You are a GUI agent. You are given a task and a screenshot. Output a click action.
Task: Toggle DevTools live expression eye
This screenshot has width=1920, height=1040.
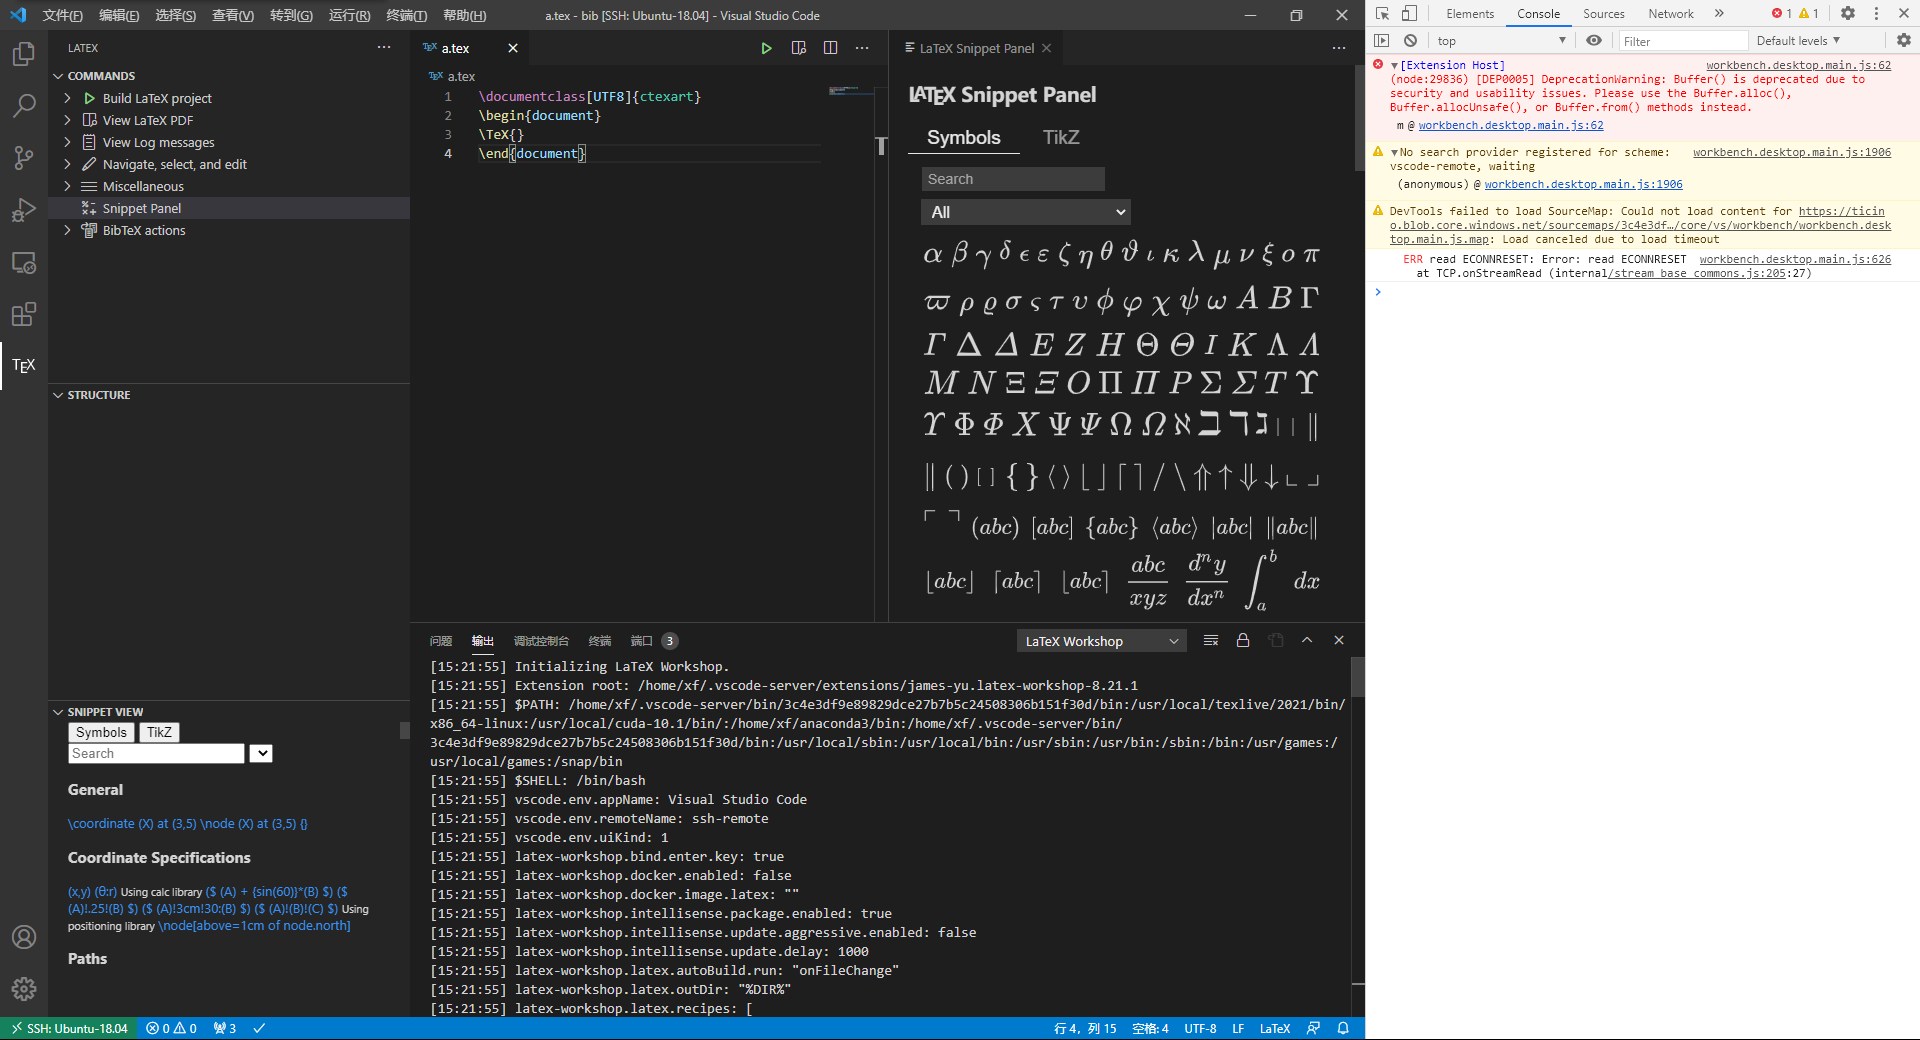pos(1594,41)
